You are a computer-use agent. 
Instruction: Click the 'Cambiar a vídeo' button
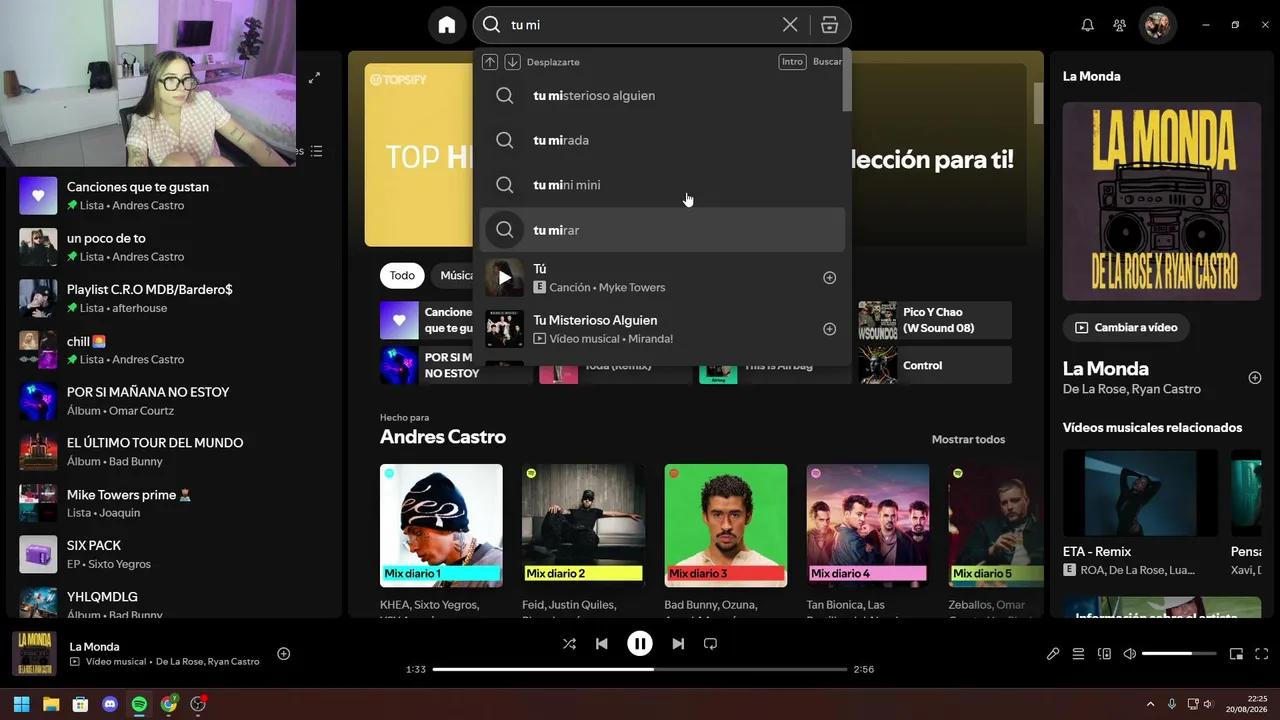[x=1126, y=327]
